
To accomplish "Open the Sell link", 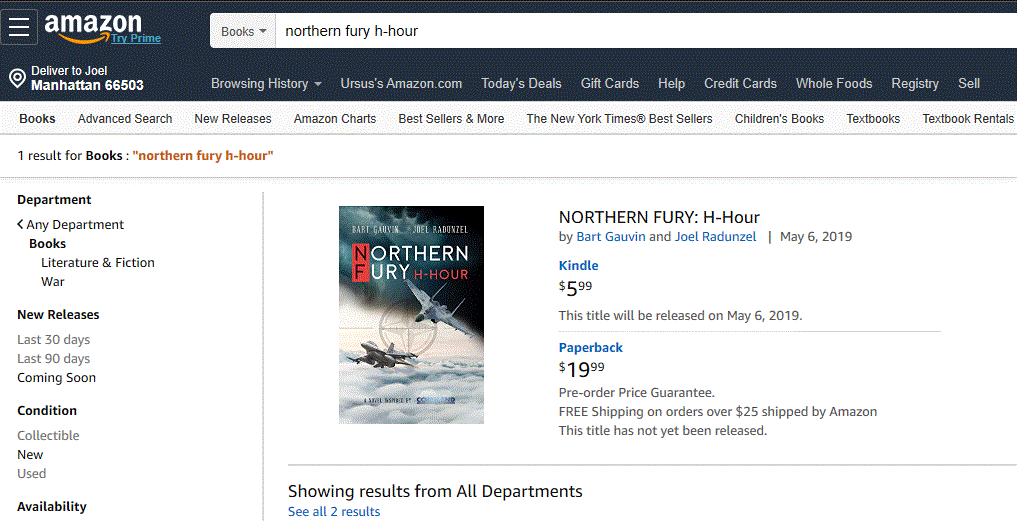I will pyautogui.click(x=969, y=84).
